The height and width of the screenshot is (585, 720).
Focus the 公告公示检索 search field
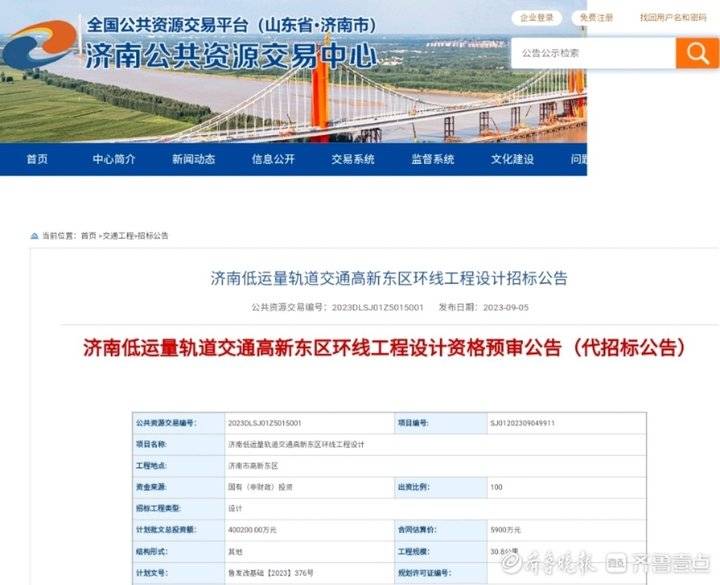click(x=593, y=53)
